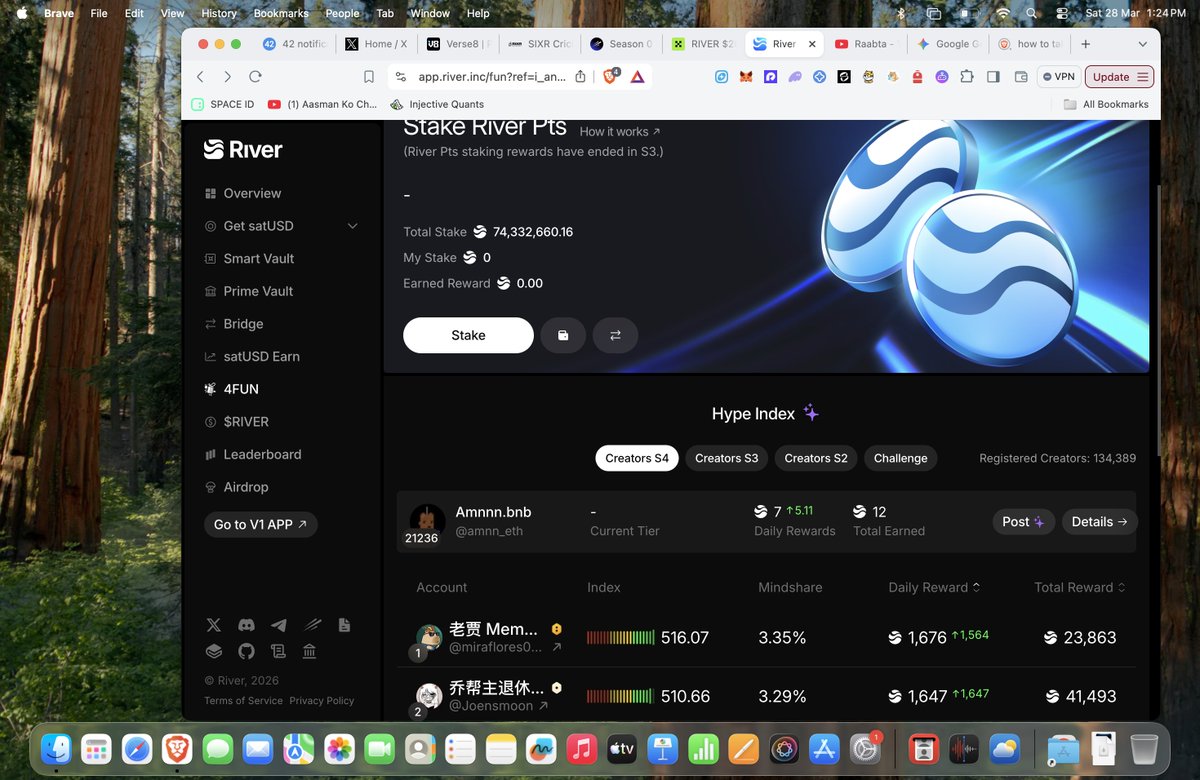Screen dimensions: 1200x780
Task: Click the share icon in address bar
Action: coord(580,77)
